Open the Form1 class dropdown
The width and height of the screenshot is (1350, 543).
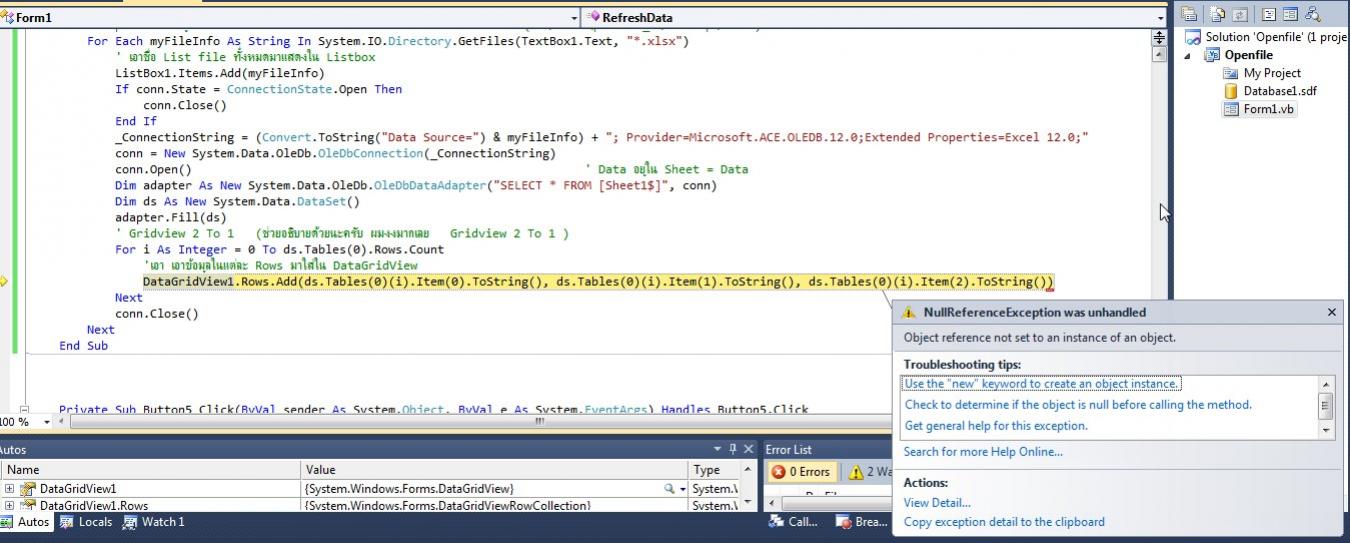coord(573,18)
